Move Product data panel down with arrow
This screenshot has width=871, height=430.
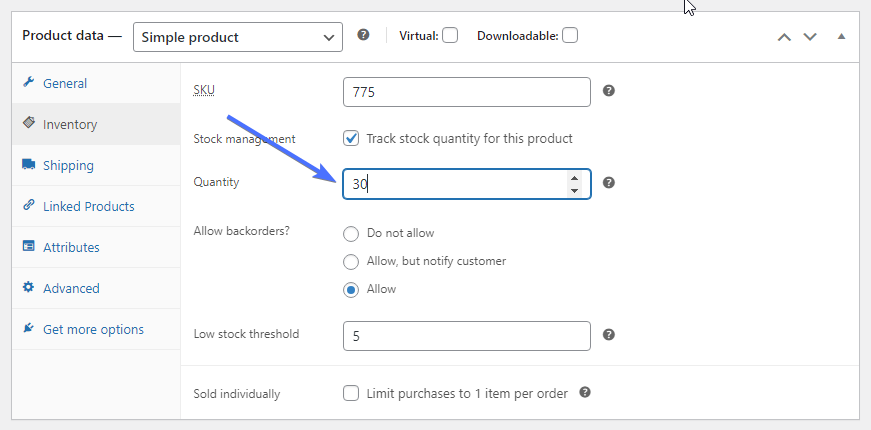(810, 37)
